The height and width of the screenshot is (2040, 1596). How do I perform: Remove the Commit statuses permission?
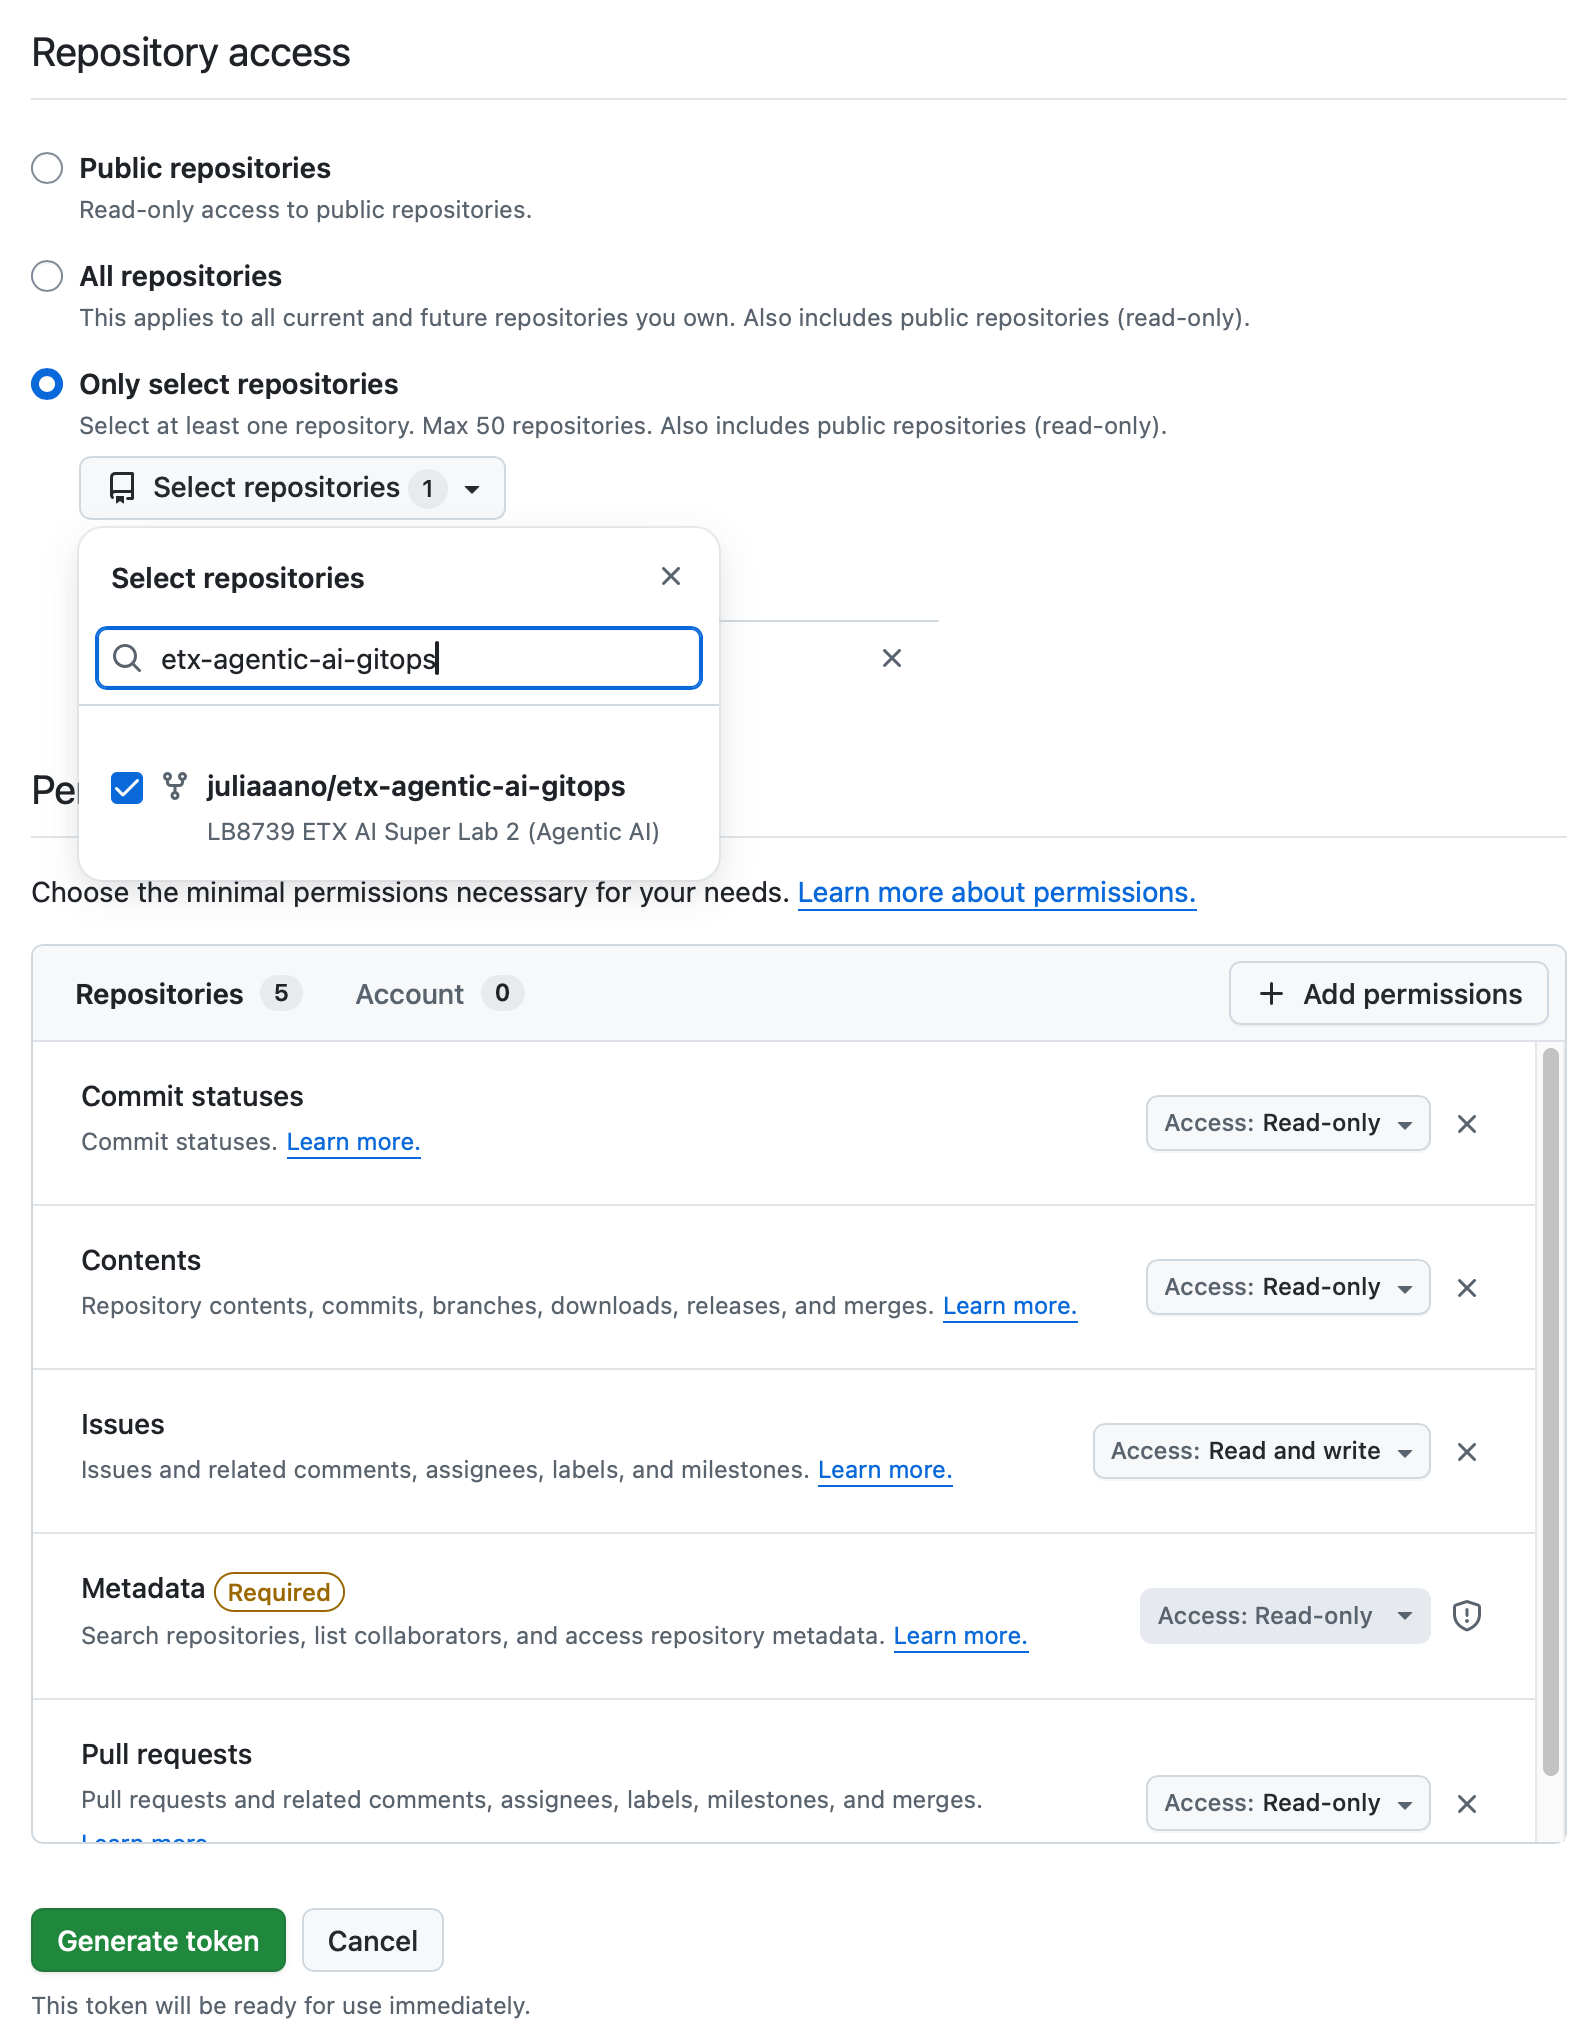pos(1467,1123)
